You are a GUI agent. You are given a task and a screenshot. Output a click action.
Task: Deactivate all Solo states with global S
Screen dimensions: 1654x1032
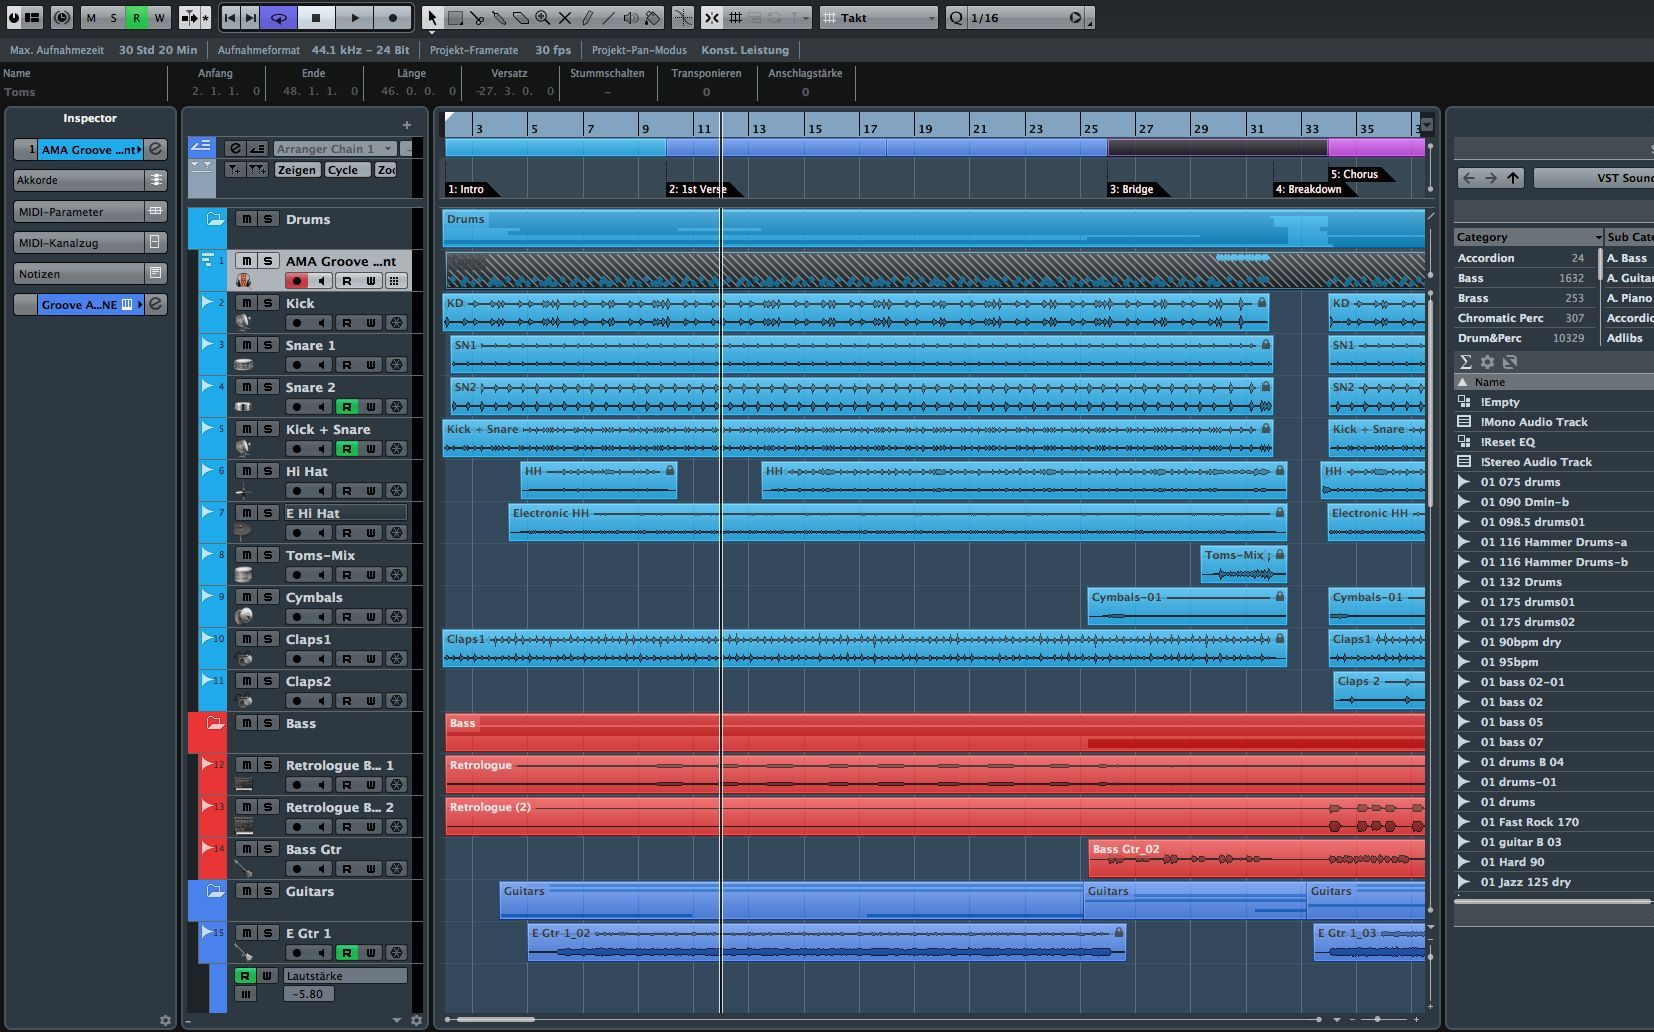coord(114,18)
